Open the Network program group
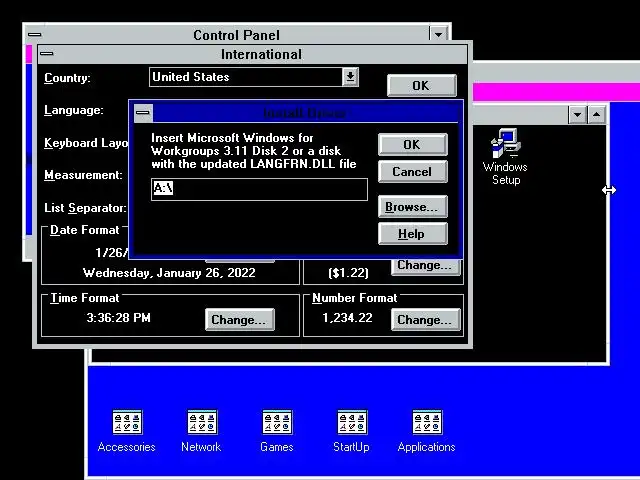The height and width of the screenshot is (480, 640). click(201, 431)
